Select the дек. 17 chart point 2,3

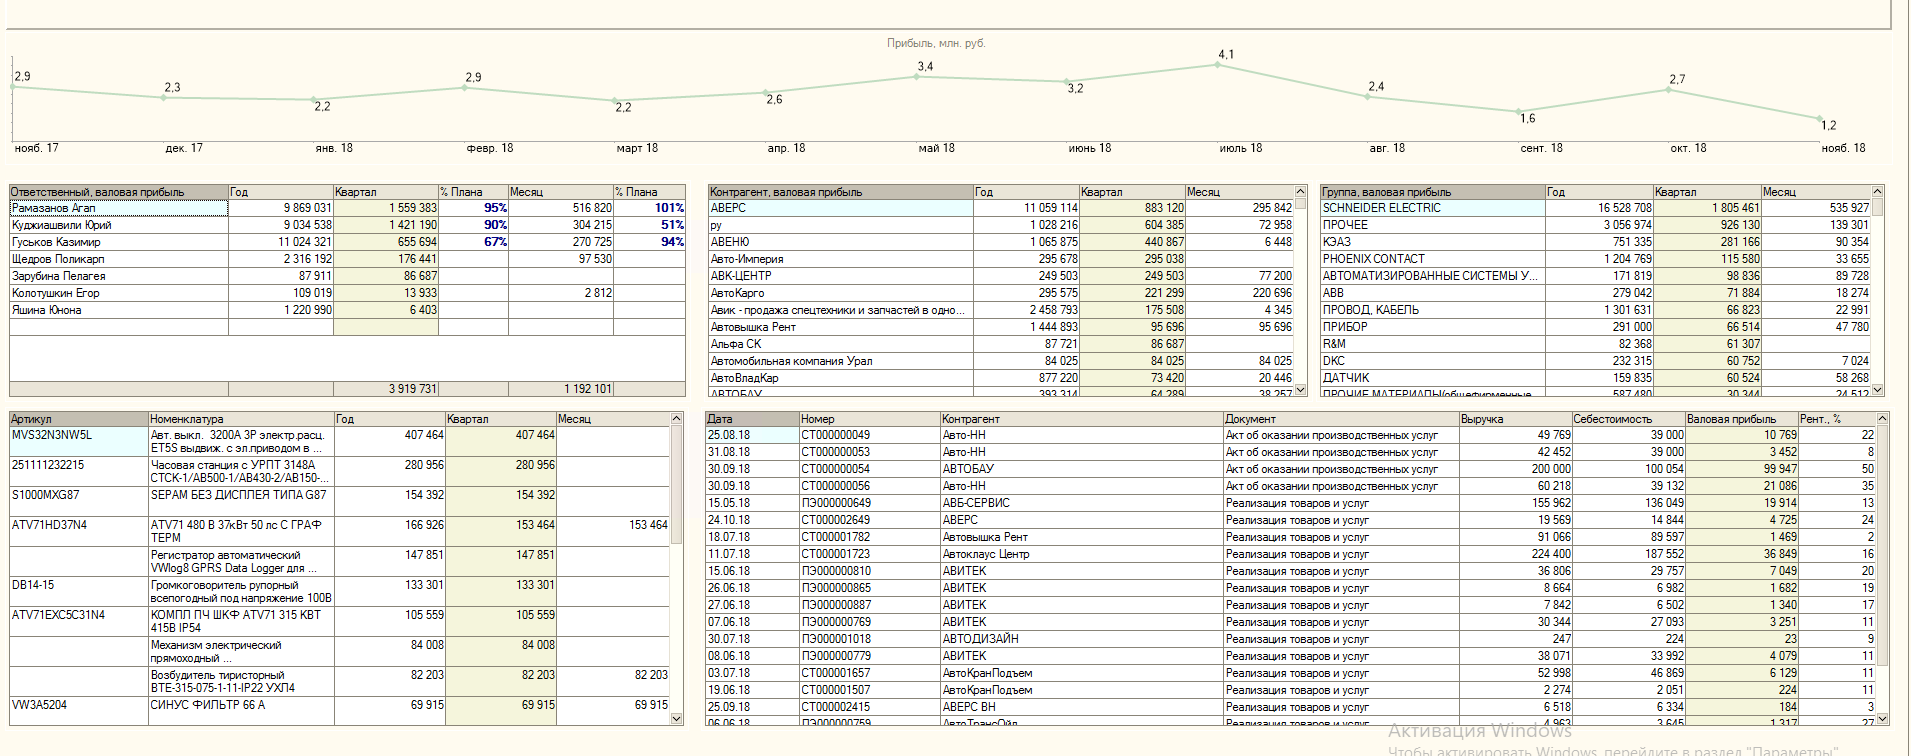163,97
